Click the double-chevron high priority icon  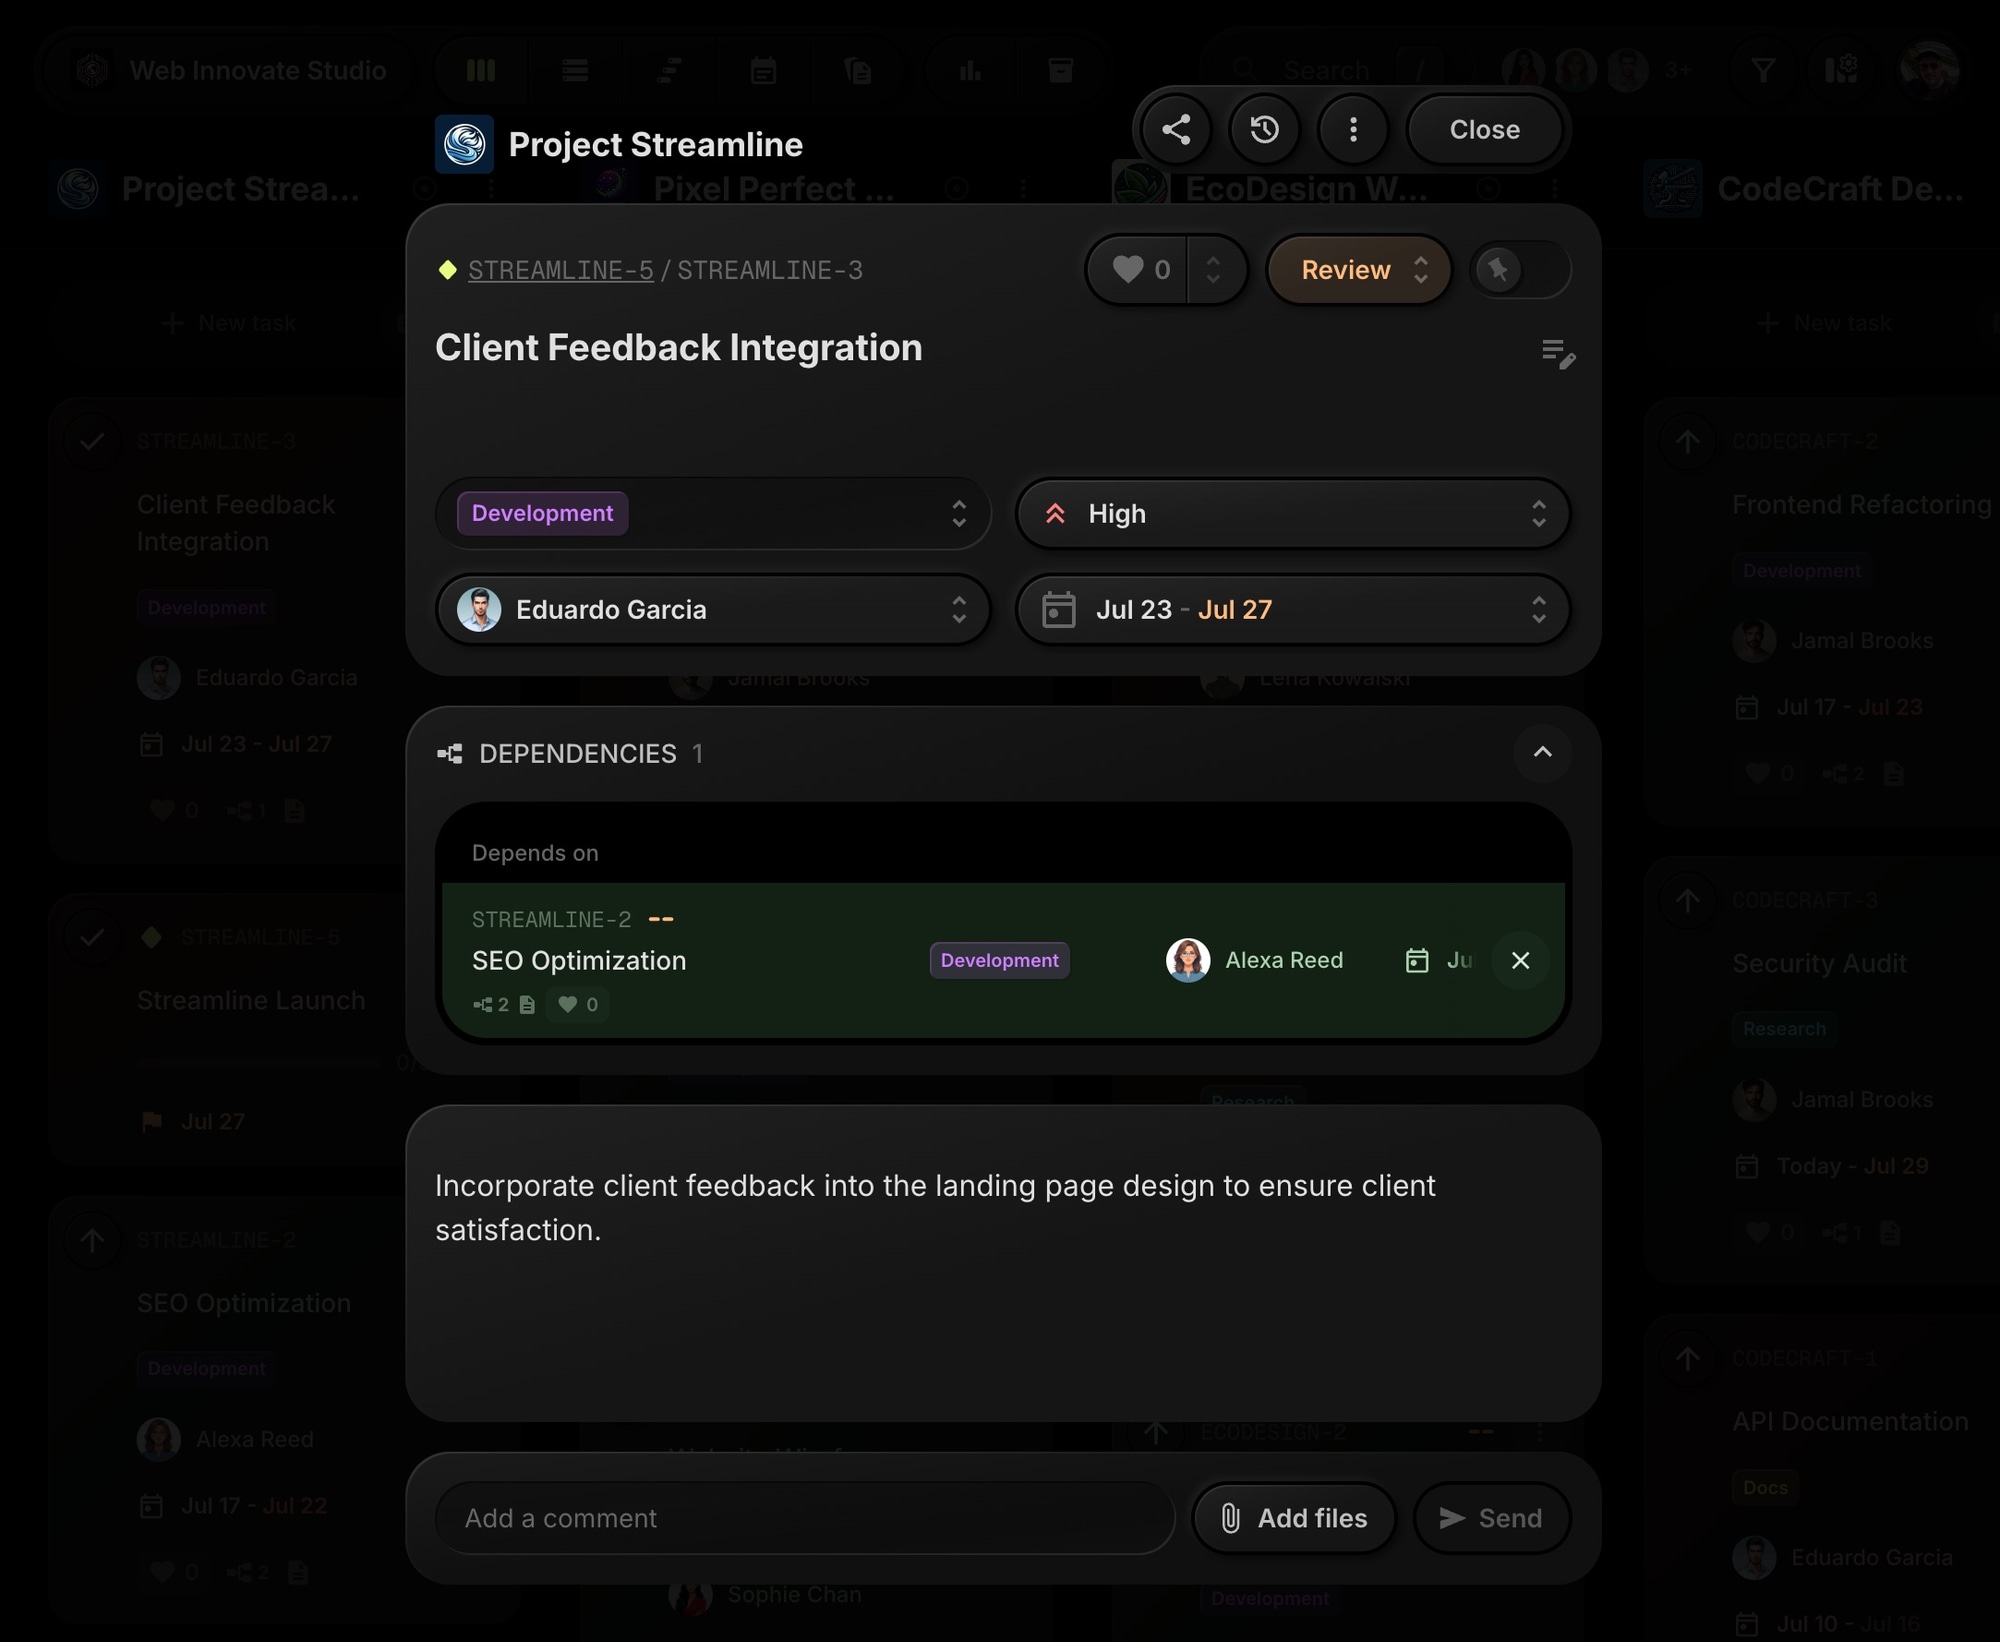[x=1055, y=513]
